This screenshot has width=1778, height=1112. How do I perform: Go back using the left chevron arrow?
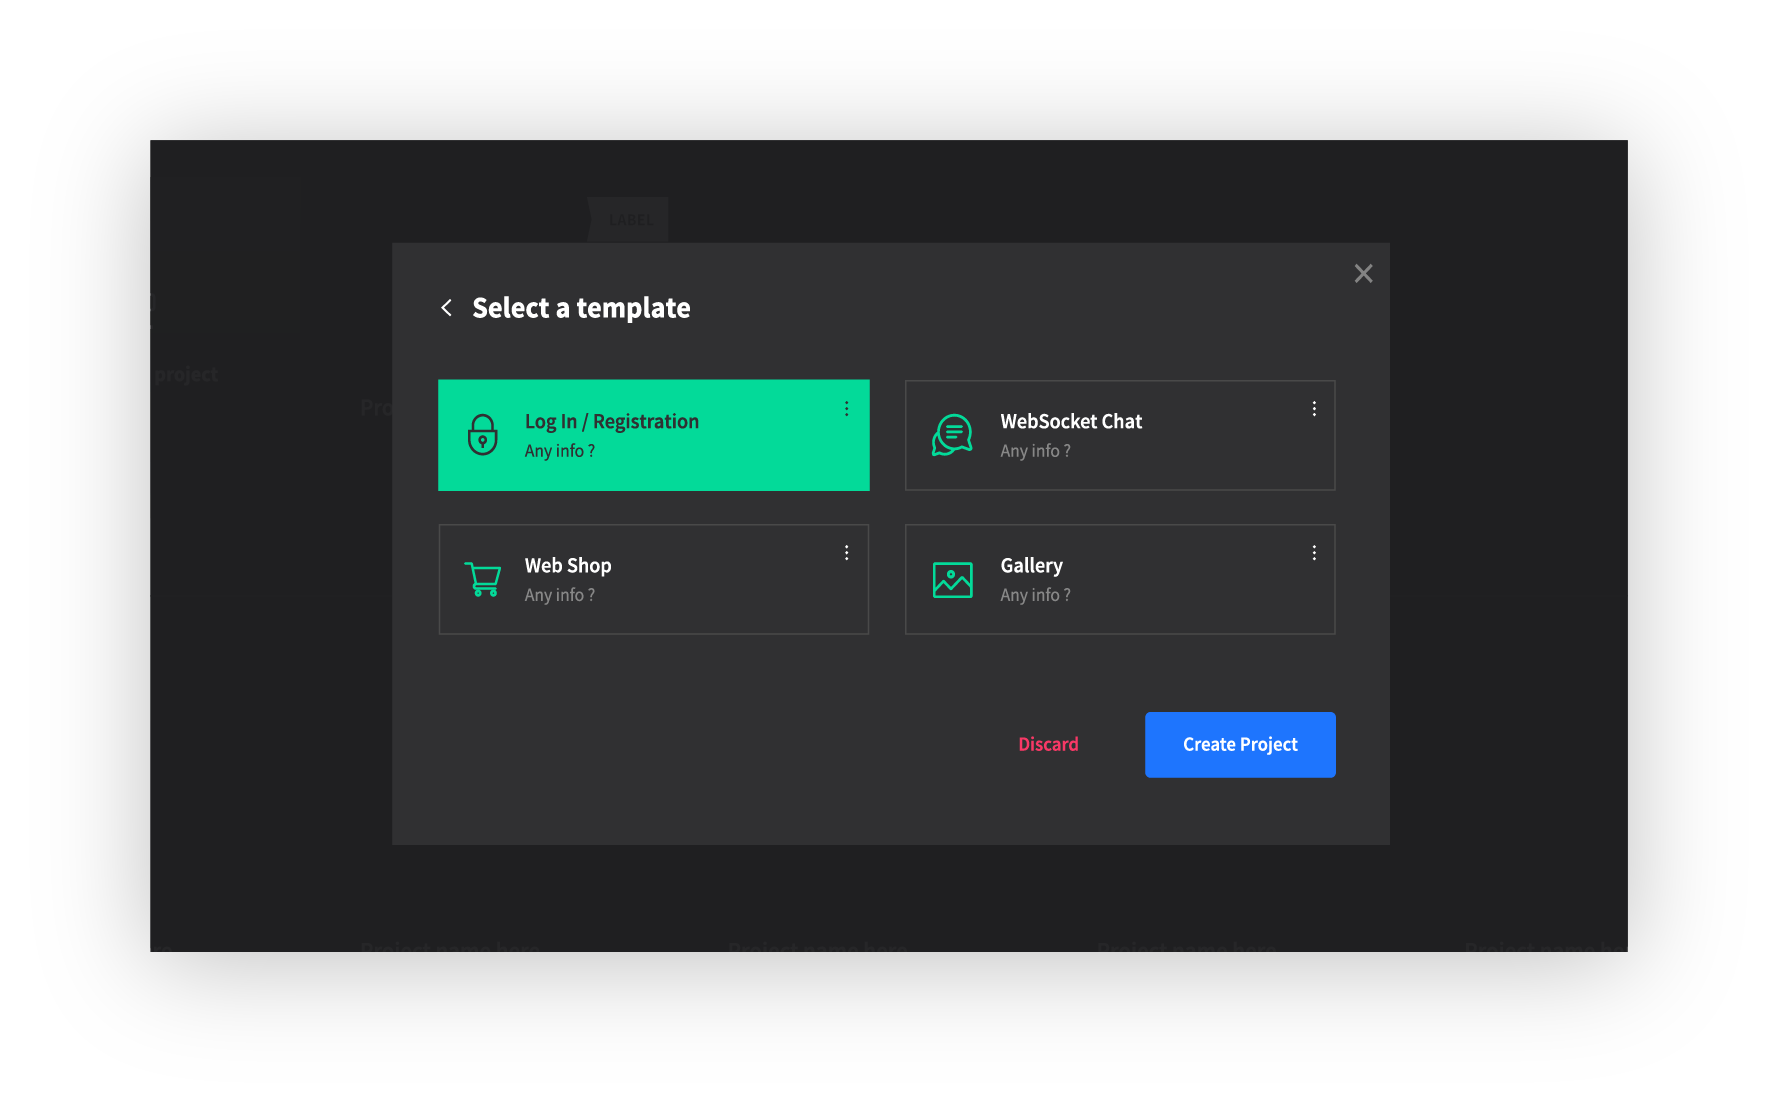(447, 308)
